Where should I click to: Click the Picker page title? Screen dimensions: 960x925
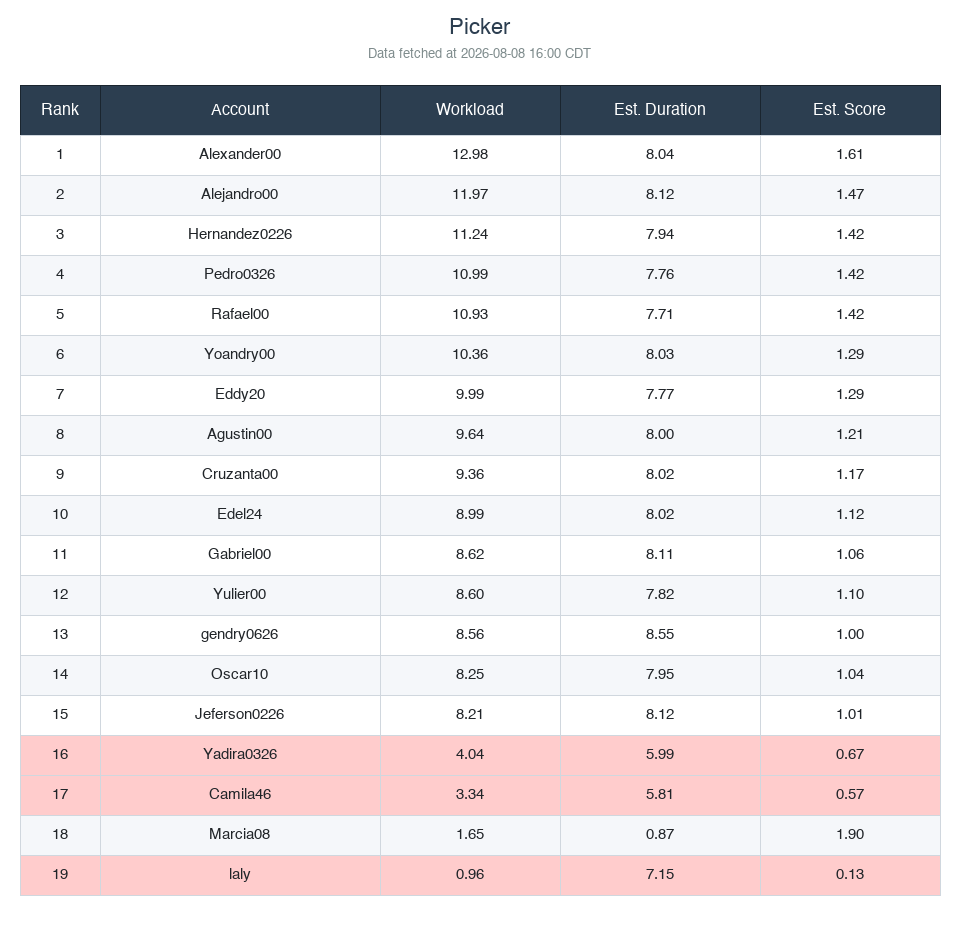480,26
